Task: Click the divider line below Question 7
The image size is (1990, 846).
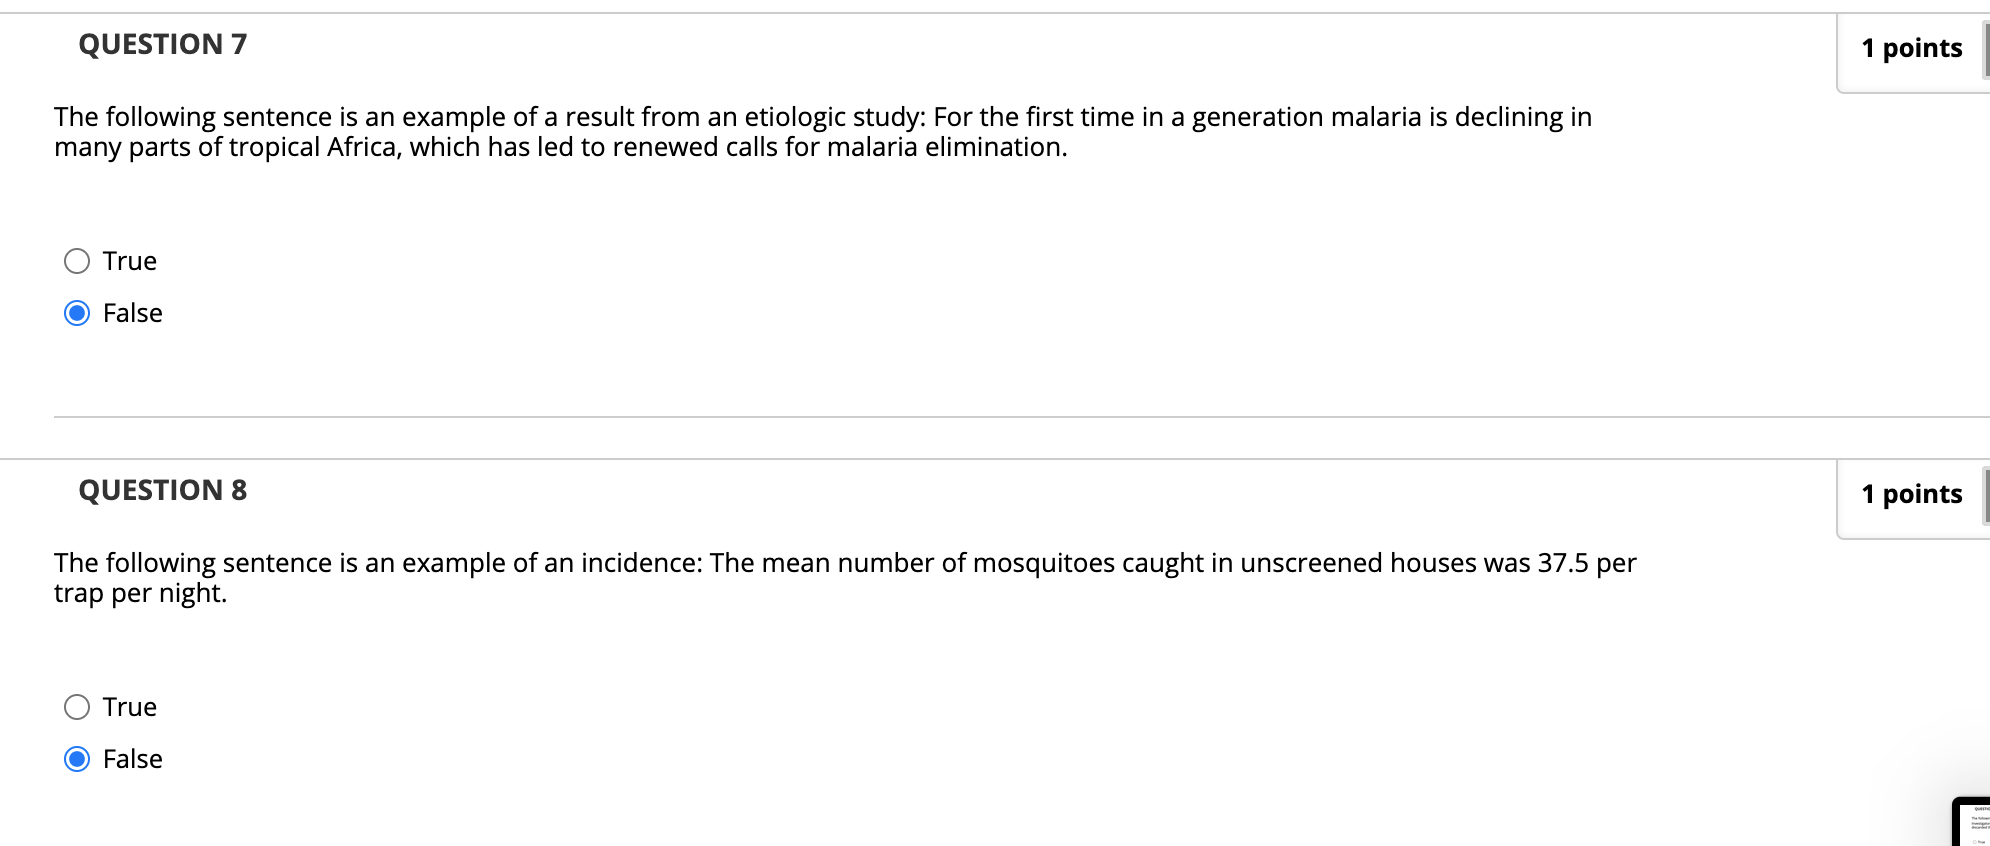Action: (1022, 417)
